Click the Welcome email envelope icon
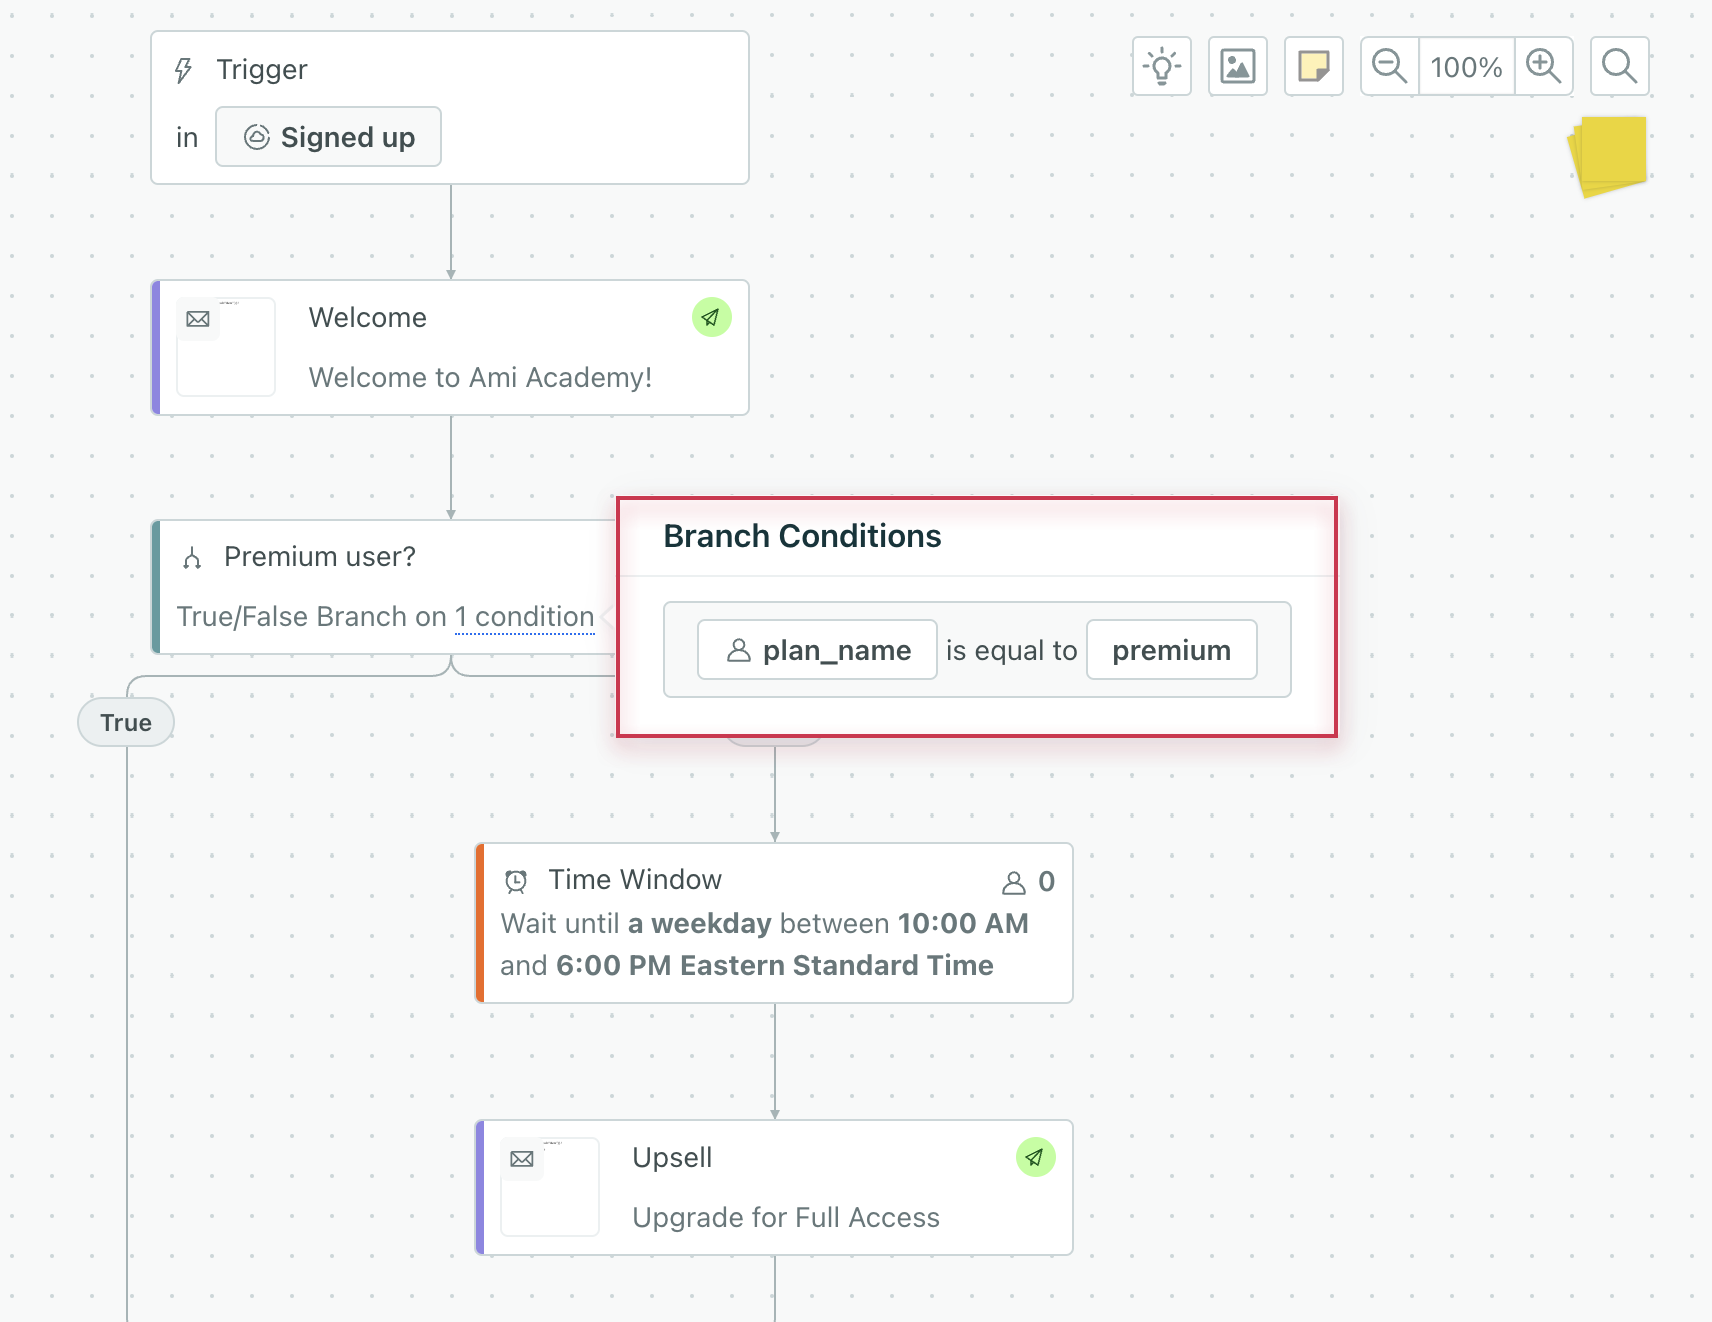Image resolution: width=1712 pixels, height=1322 pixels. click(x=198, y=319)
